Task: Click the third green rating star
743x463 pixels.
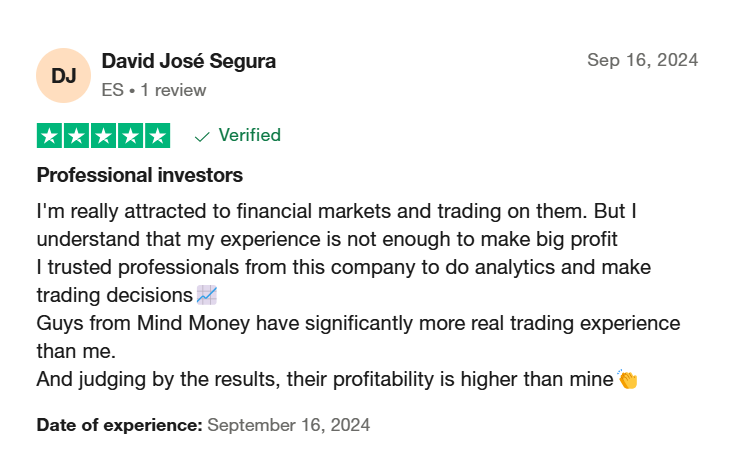Action: coord(103,136)
